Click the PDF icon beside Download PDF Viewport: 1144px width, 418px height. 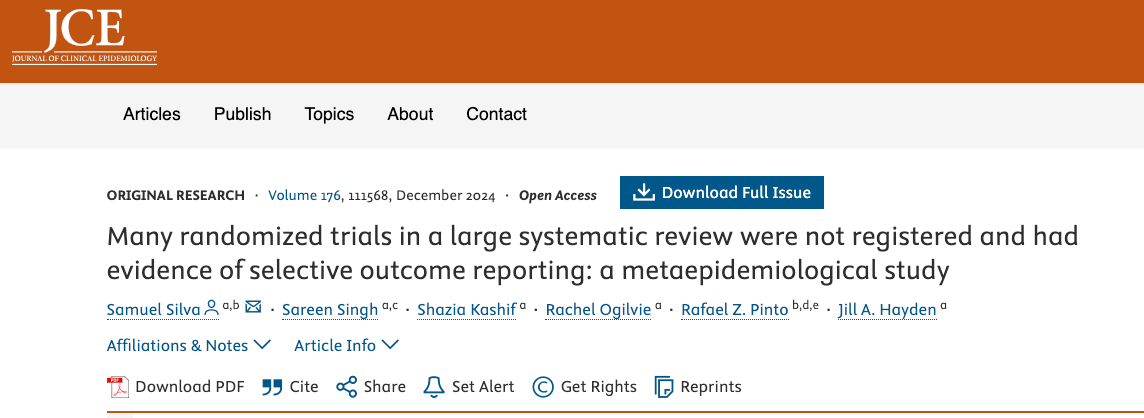point(119,387)
